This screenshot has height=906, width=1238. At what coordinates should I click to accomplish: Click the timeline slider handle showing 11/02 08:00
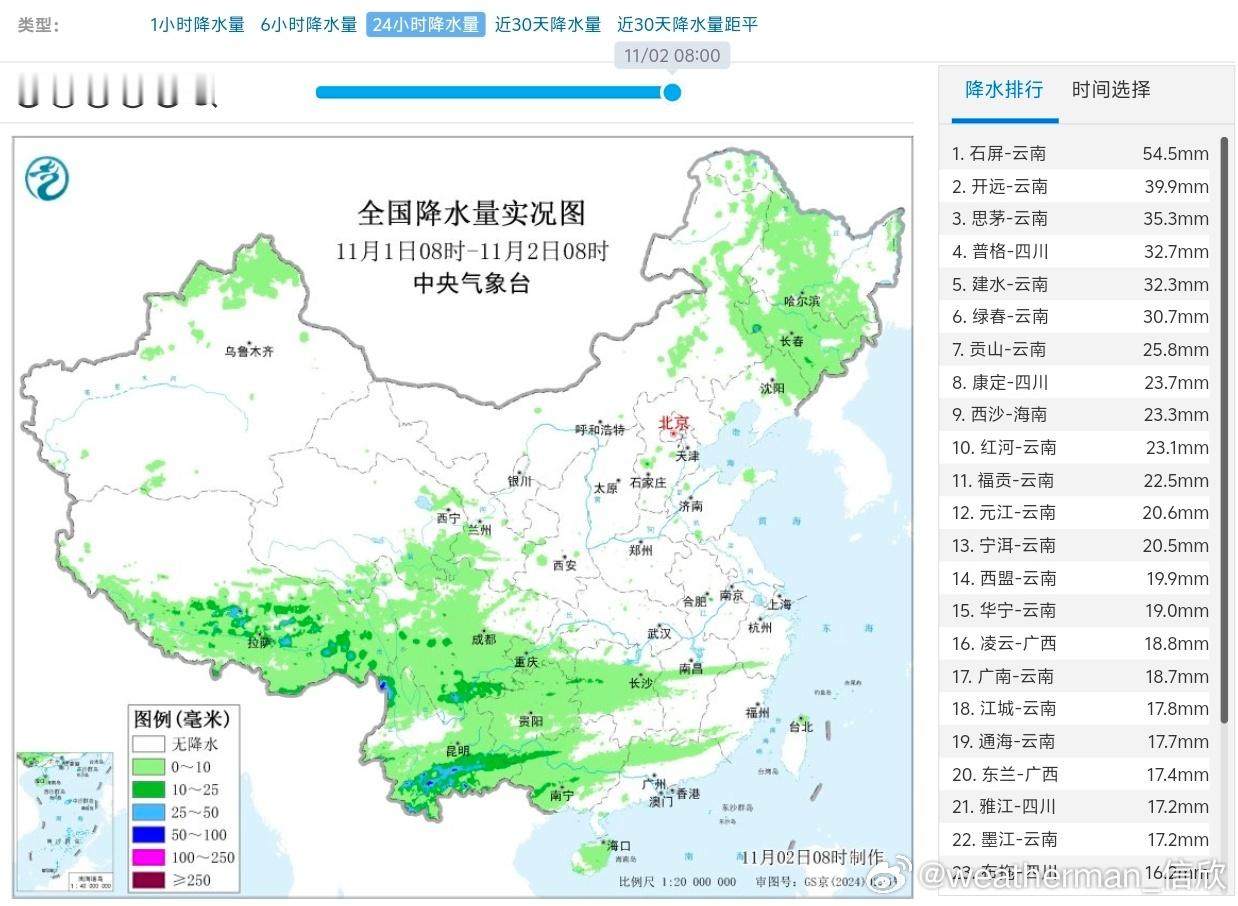pos(672,92)
